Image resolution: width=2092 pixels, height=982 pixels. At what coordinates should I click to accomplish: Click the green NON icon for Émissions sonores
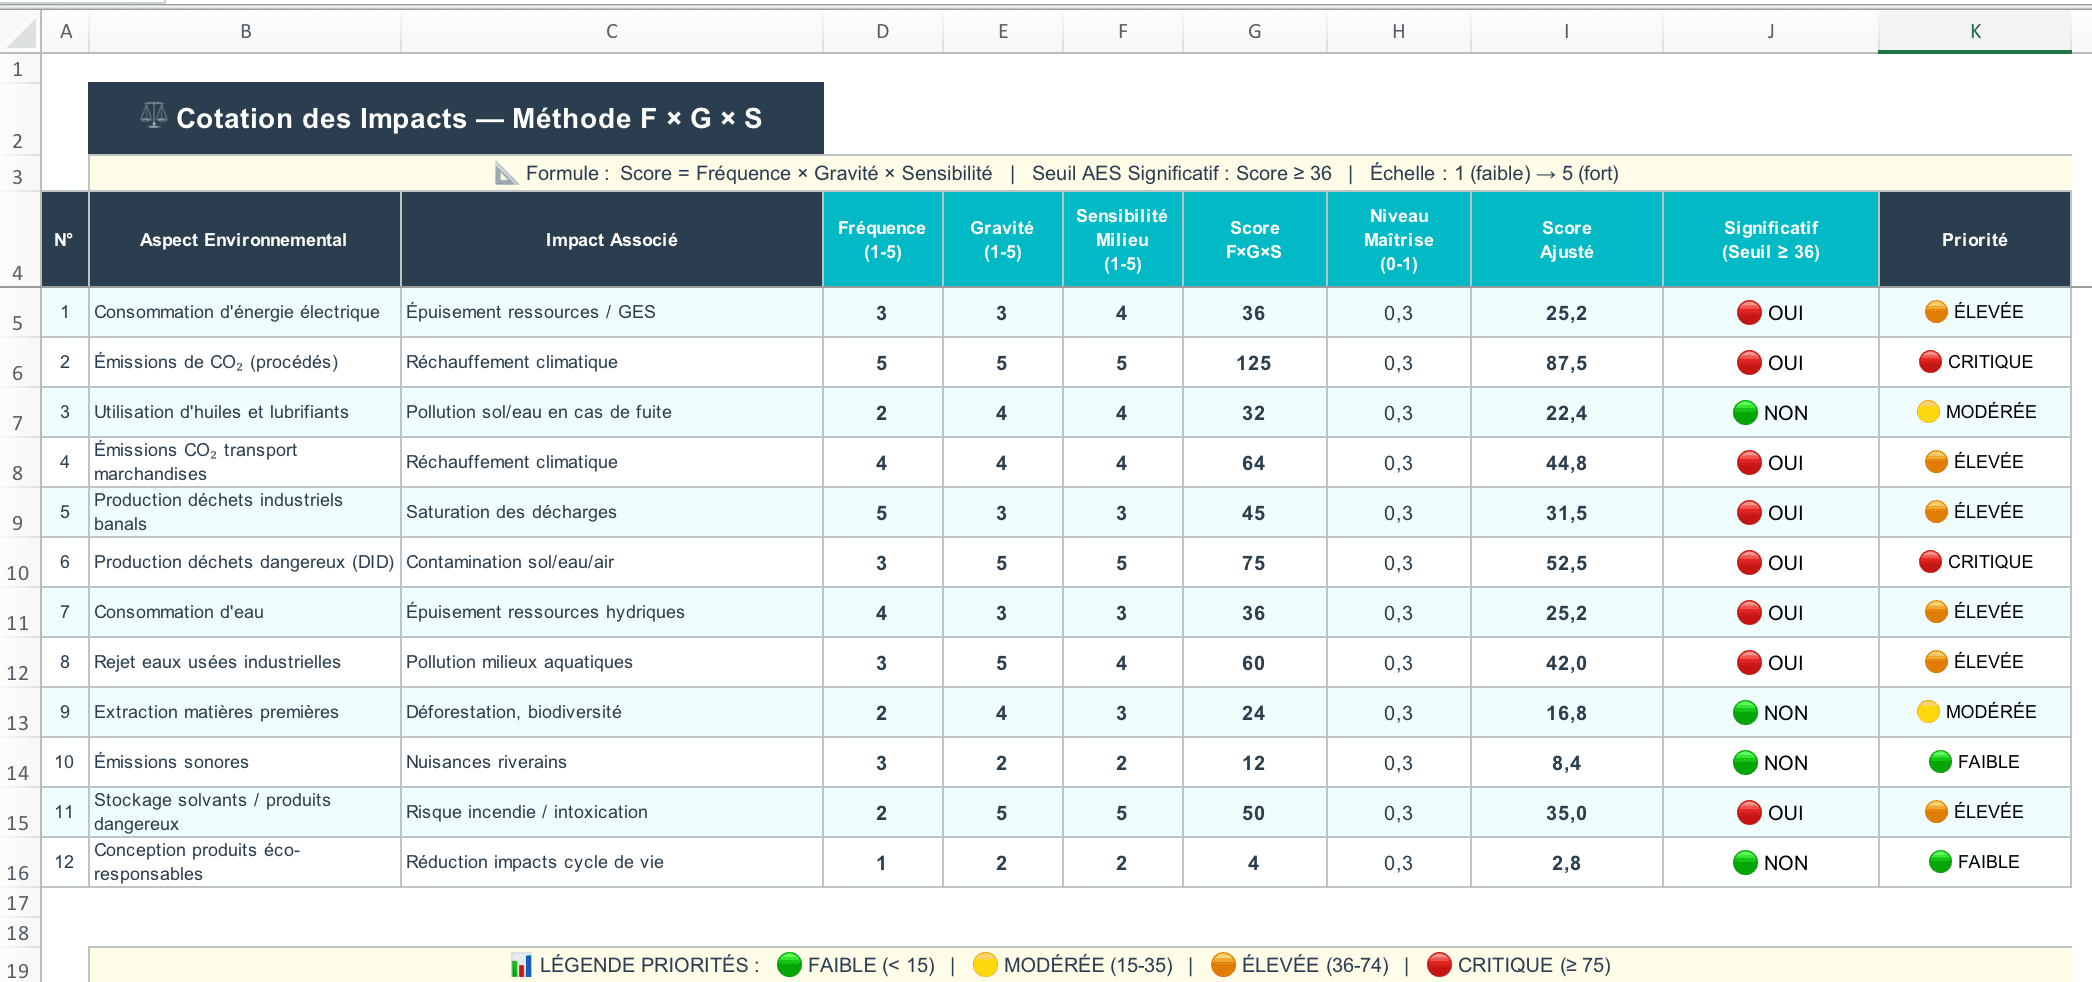[1745, 763]
